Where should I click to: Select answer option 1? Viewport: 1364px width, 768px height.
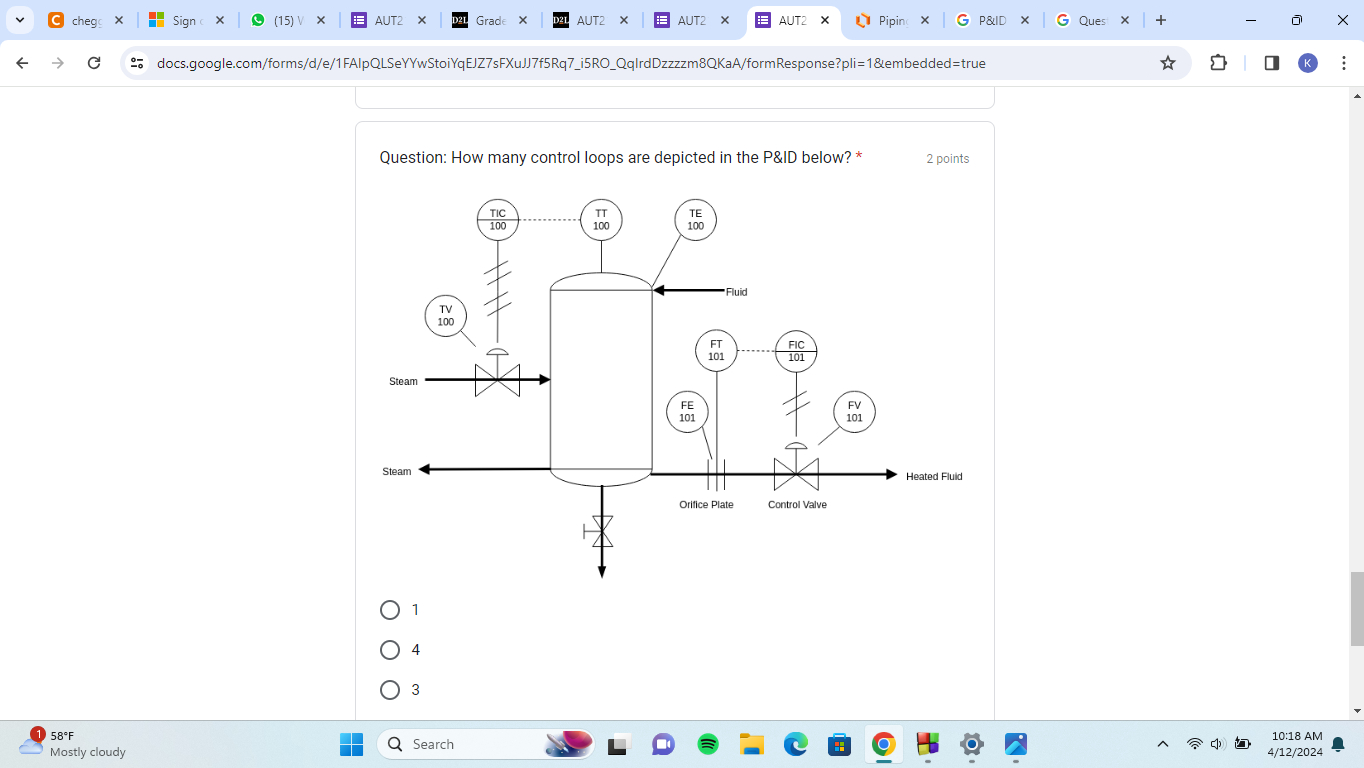(x=390, y=609)
